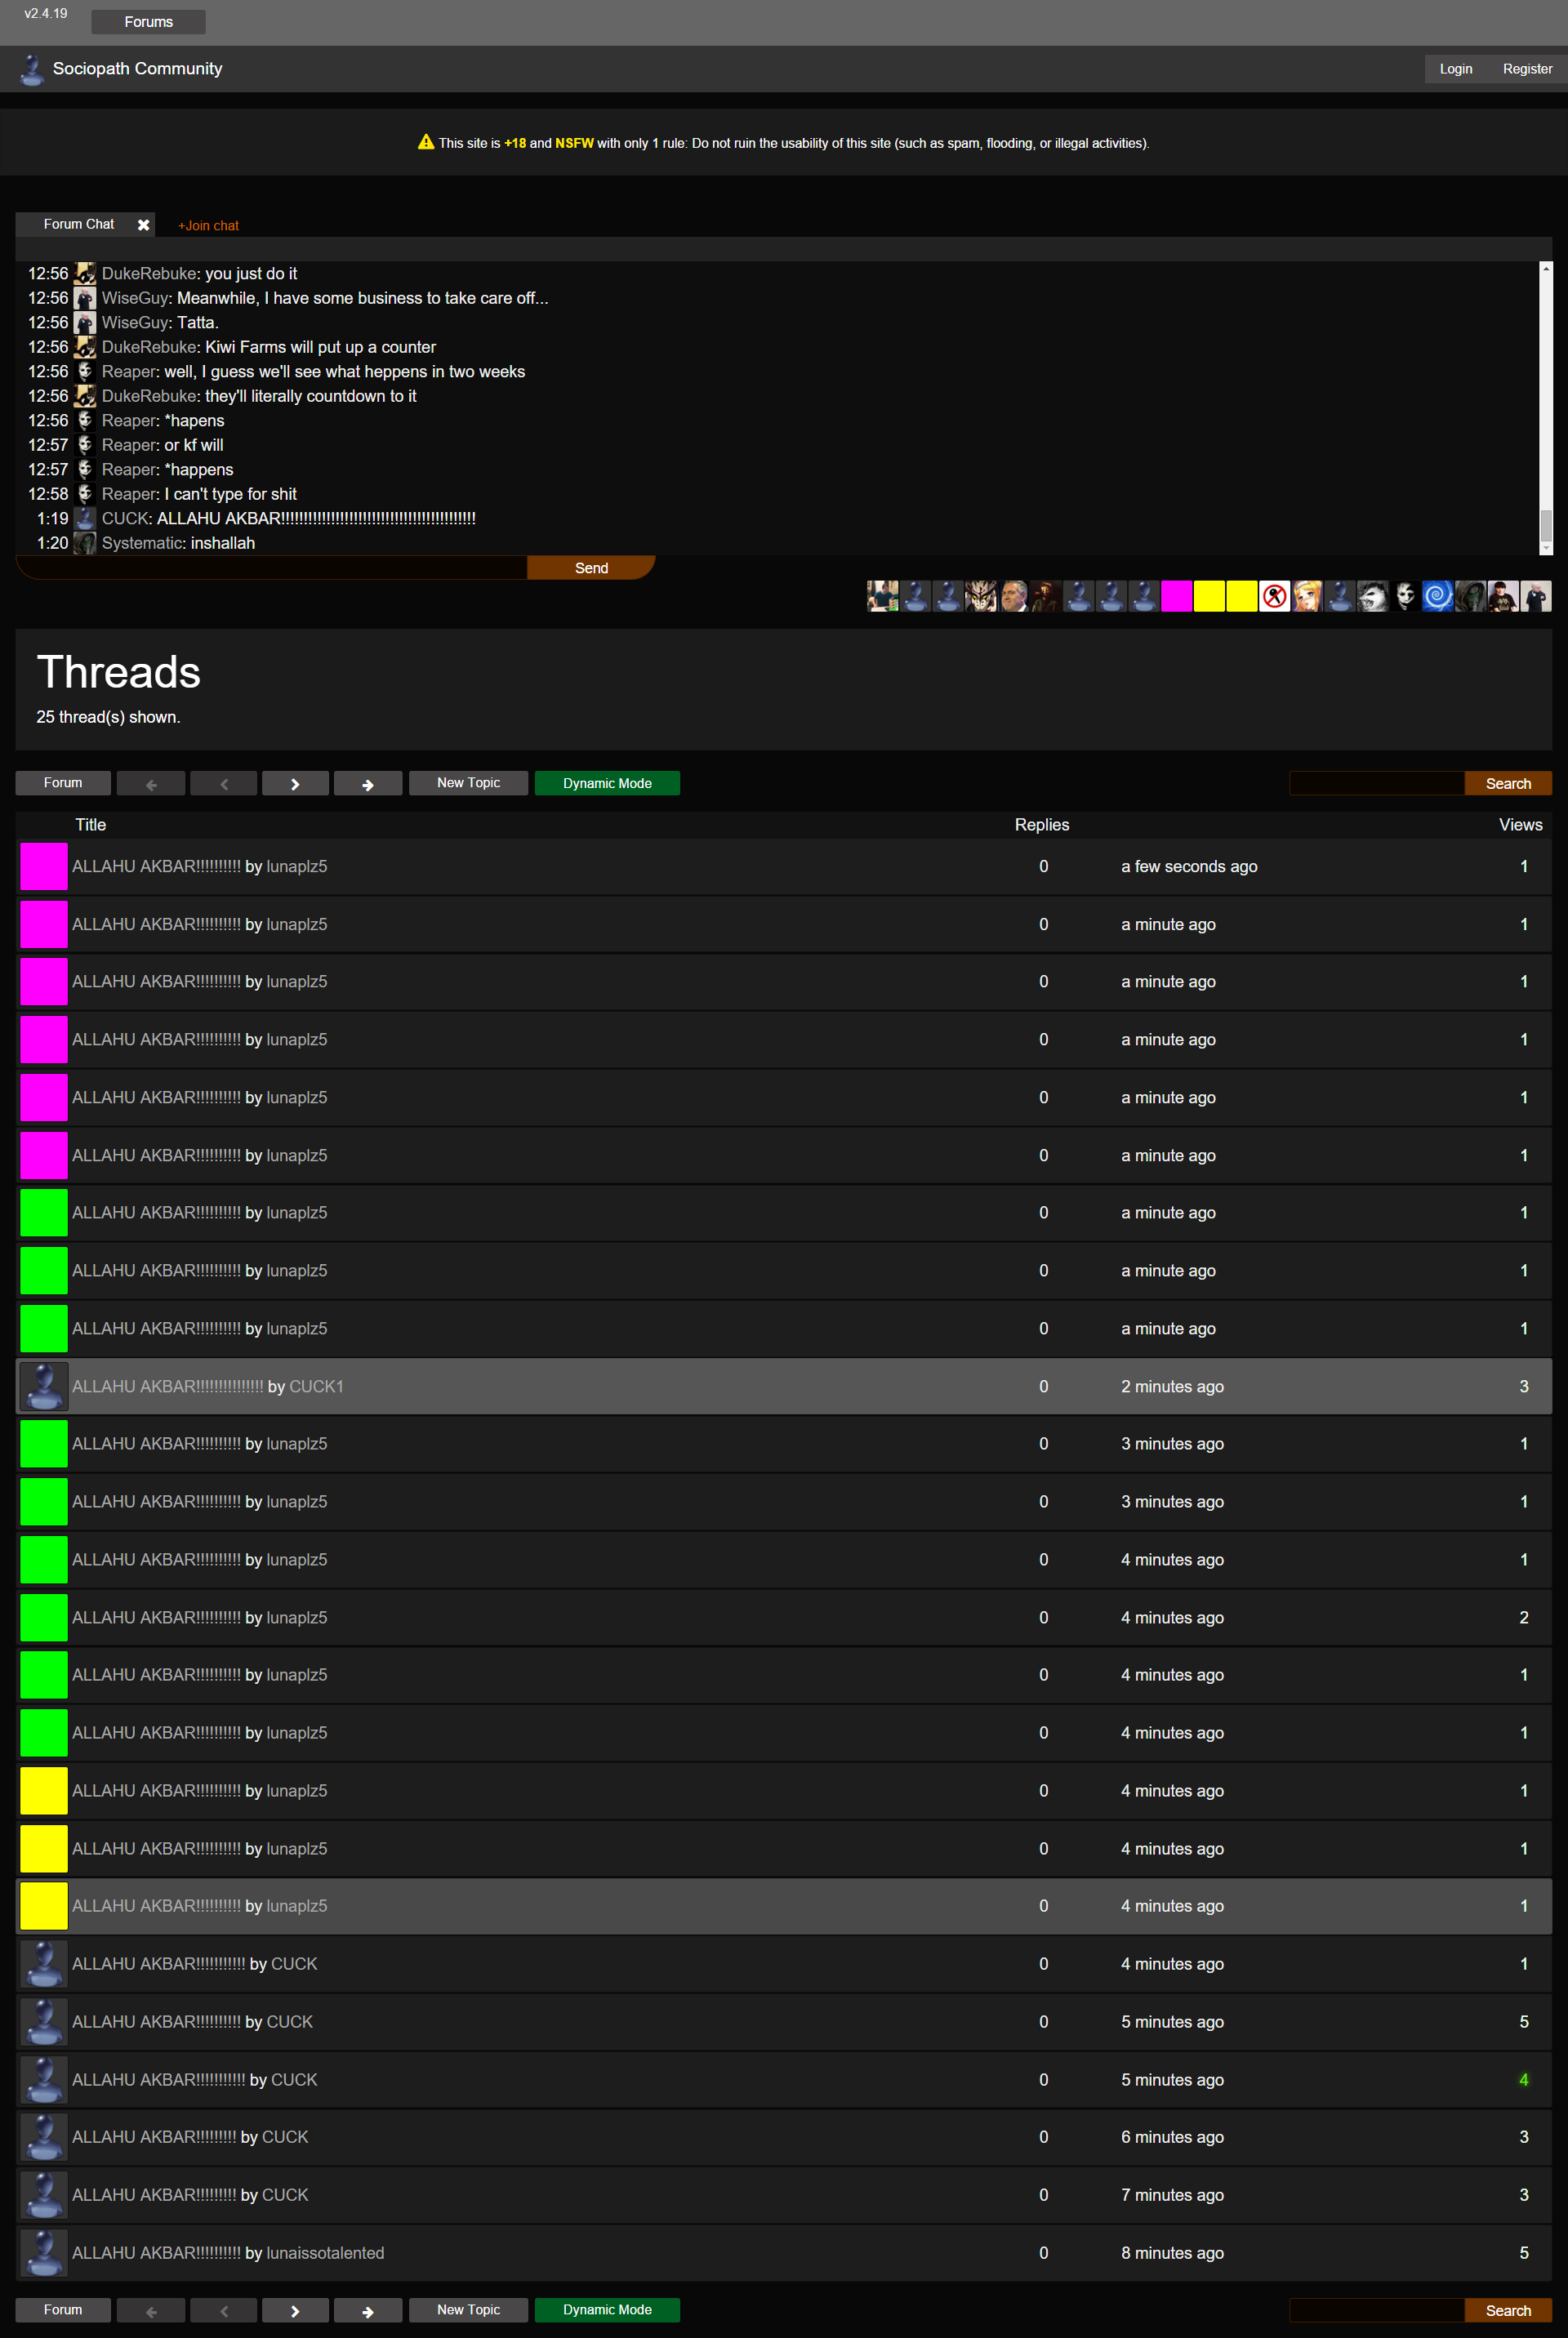
Task: Click the no-key prohibition sign avatar
Action: [1274, 596]
